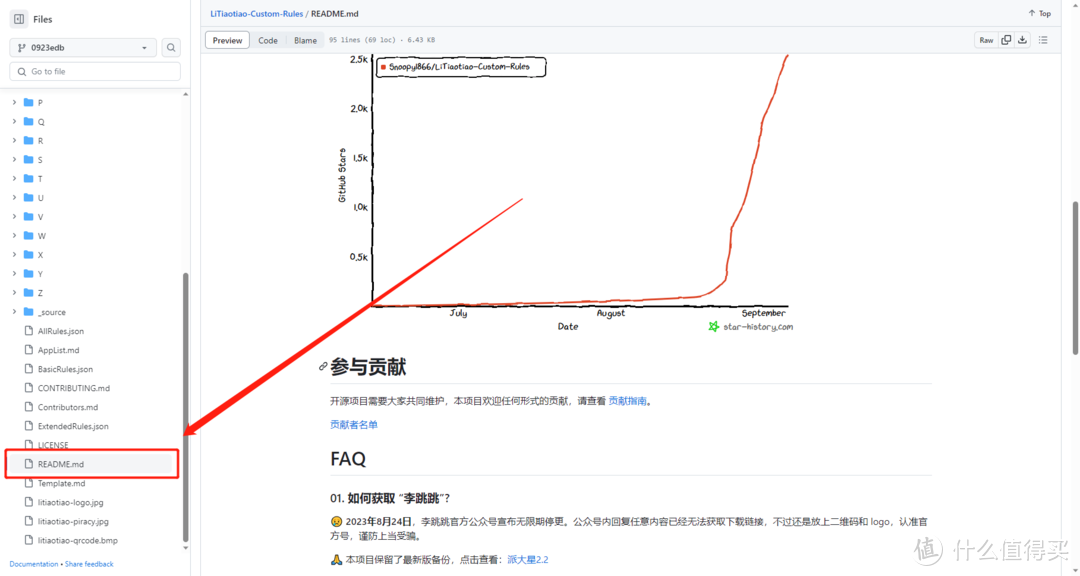Screen dimensions: 1080x576
Task: Click the page vertical scrollbar
Action: [x=1074, y=279]
